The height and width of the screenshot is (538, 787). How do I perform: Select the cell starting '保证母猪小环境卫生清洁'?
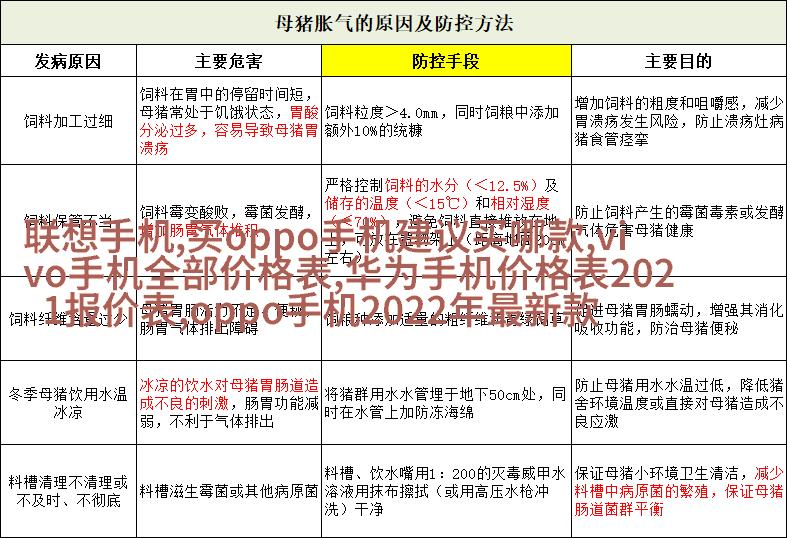point(679,491)
